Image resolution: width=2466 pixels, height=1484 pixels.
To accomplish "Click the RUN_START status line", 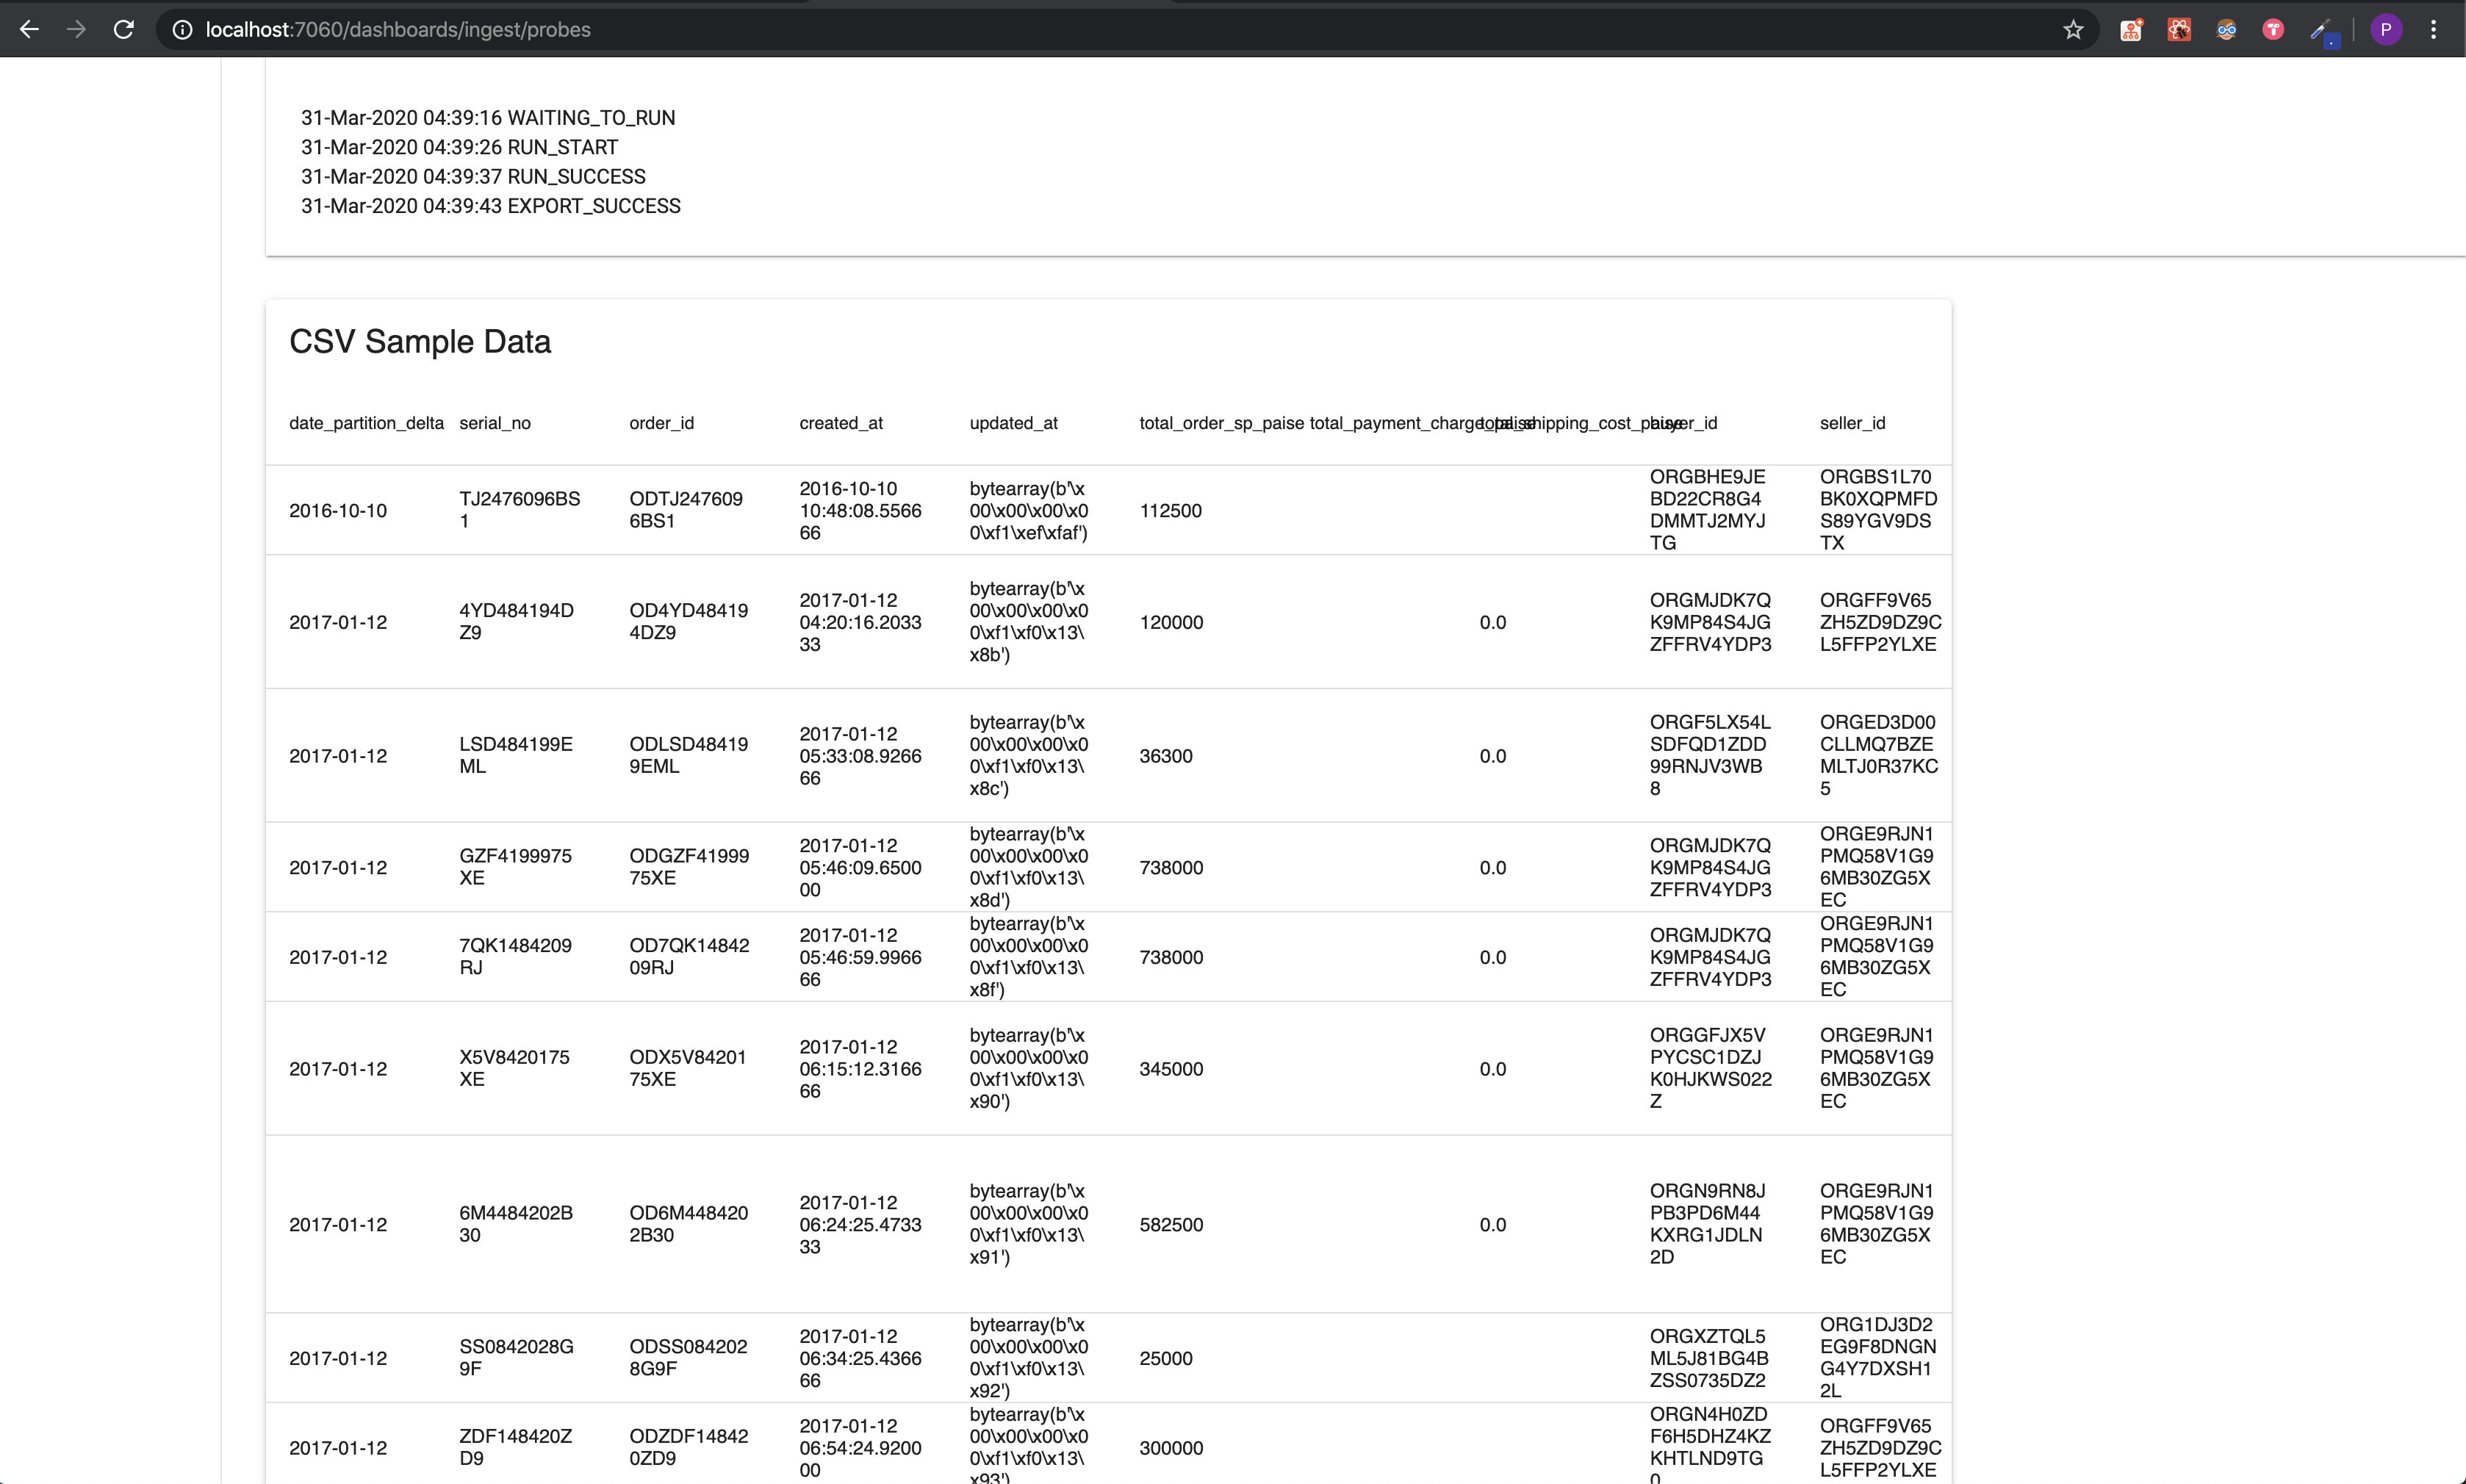I will (x=458, y=147).
